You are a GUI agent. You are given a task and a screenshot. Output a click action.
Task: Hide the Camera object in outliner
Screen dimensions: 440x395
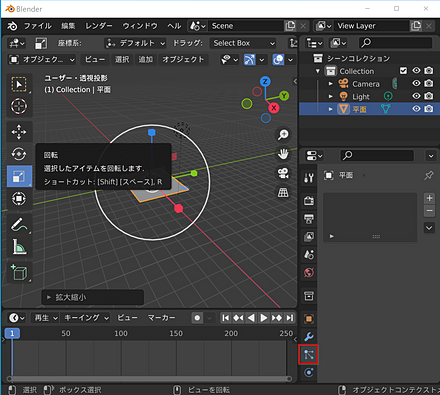click(416, 83)
